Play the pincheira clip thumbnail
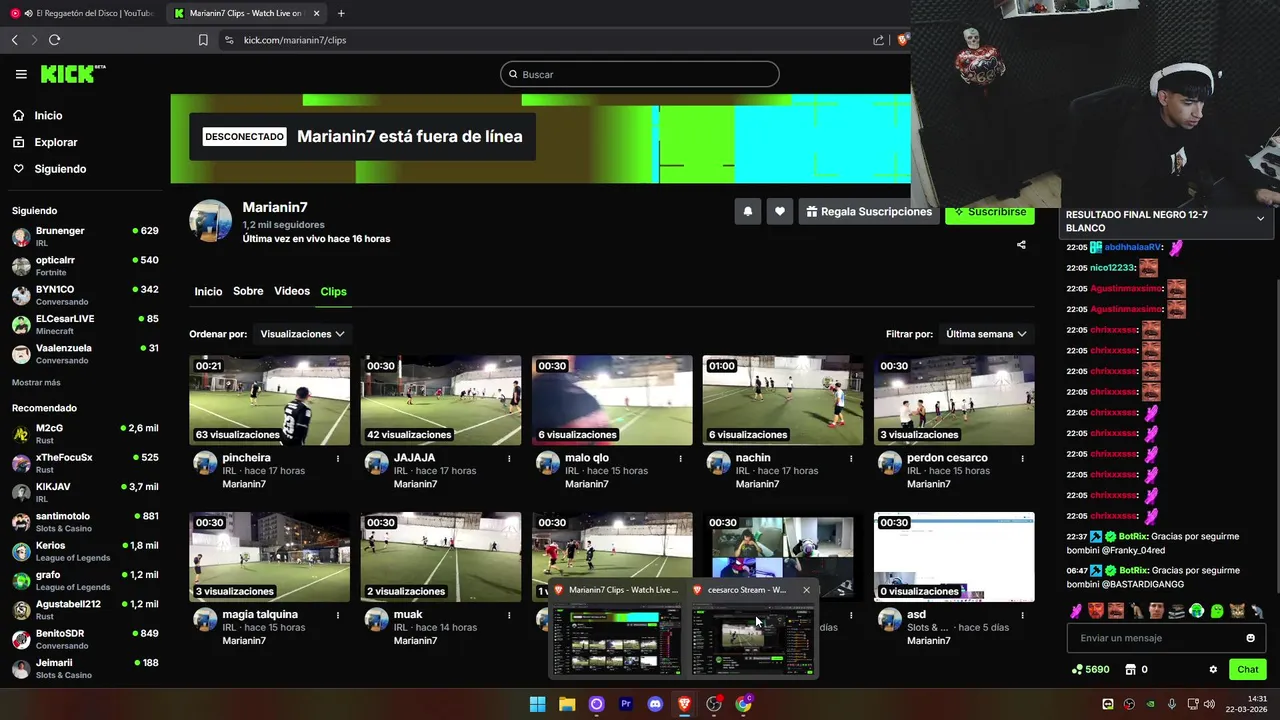Screen dimensions: 1280x720 point(270,400)
